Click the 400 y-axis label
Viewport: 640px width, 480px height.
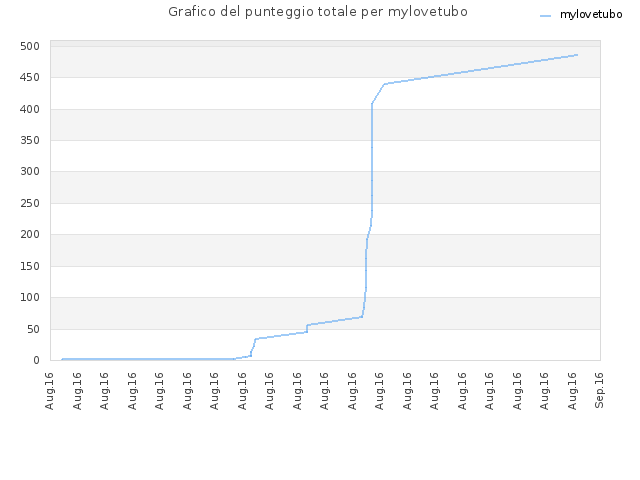[30, 109]
